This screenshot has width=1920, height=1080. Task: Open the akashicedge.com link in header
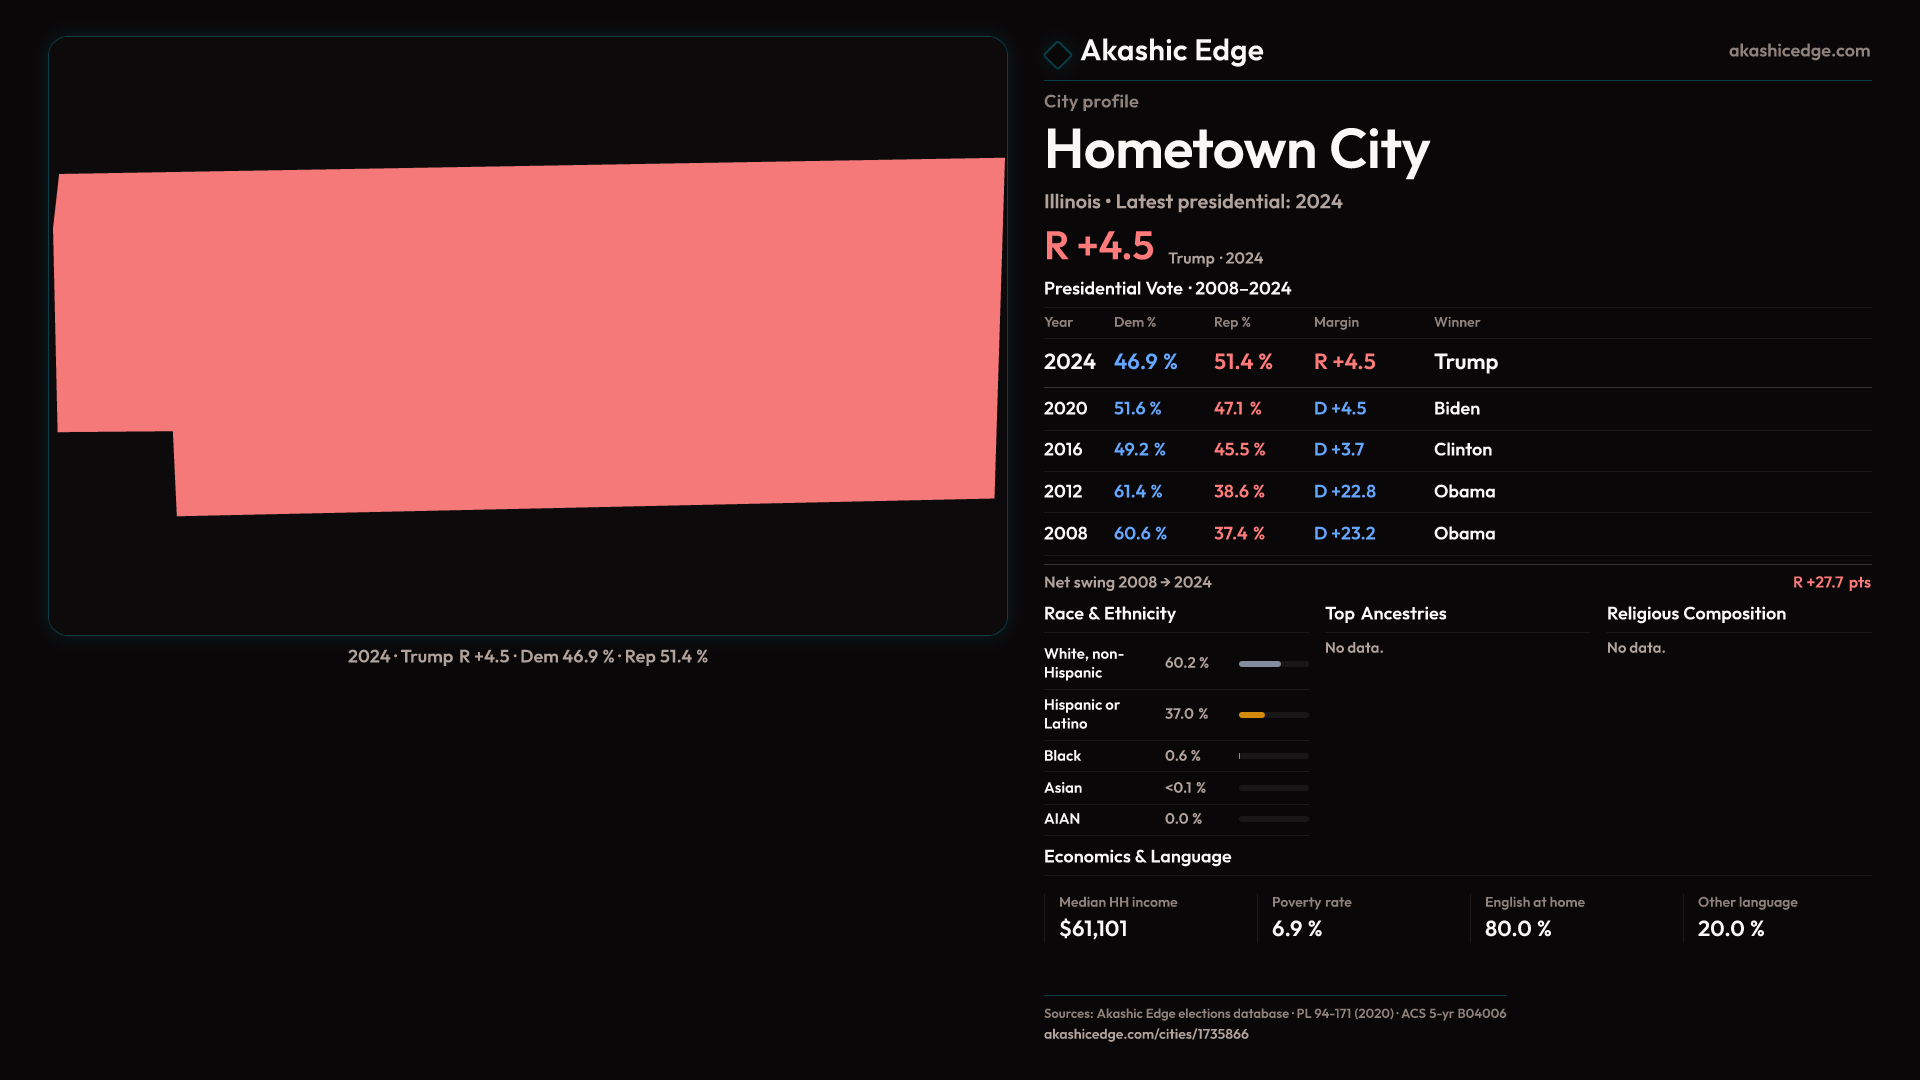[x=1798, y=51]
